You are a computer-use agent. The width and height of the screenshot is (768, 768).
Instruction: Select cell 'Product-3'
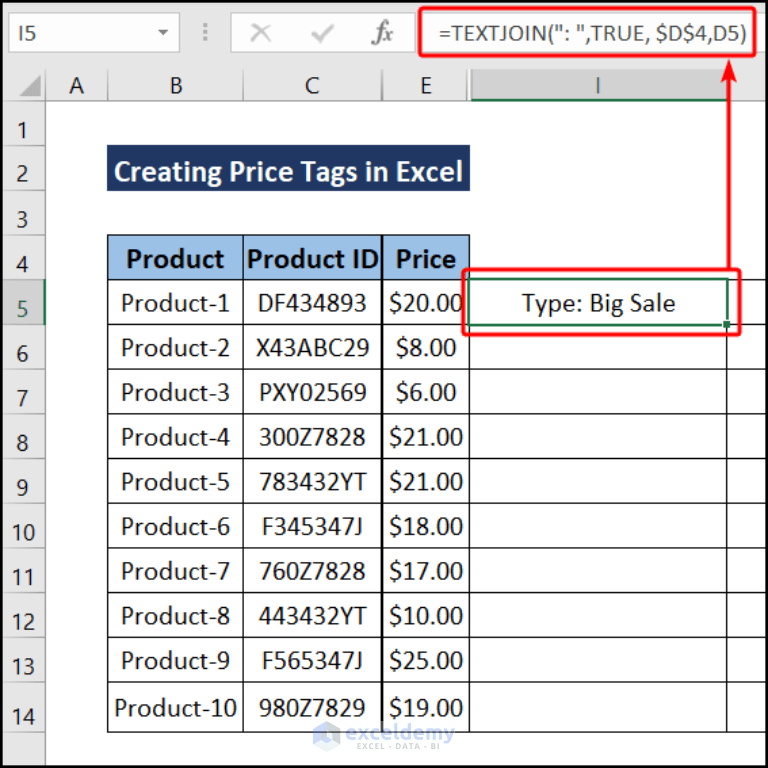175,391
